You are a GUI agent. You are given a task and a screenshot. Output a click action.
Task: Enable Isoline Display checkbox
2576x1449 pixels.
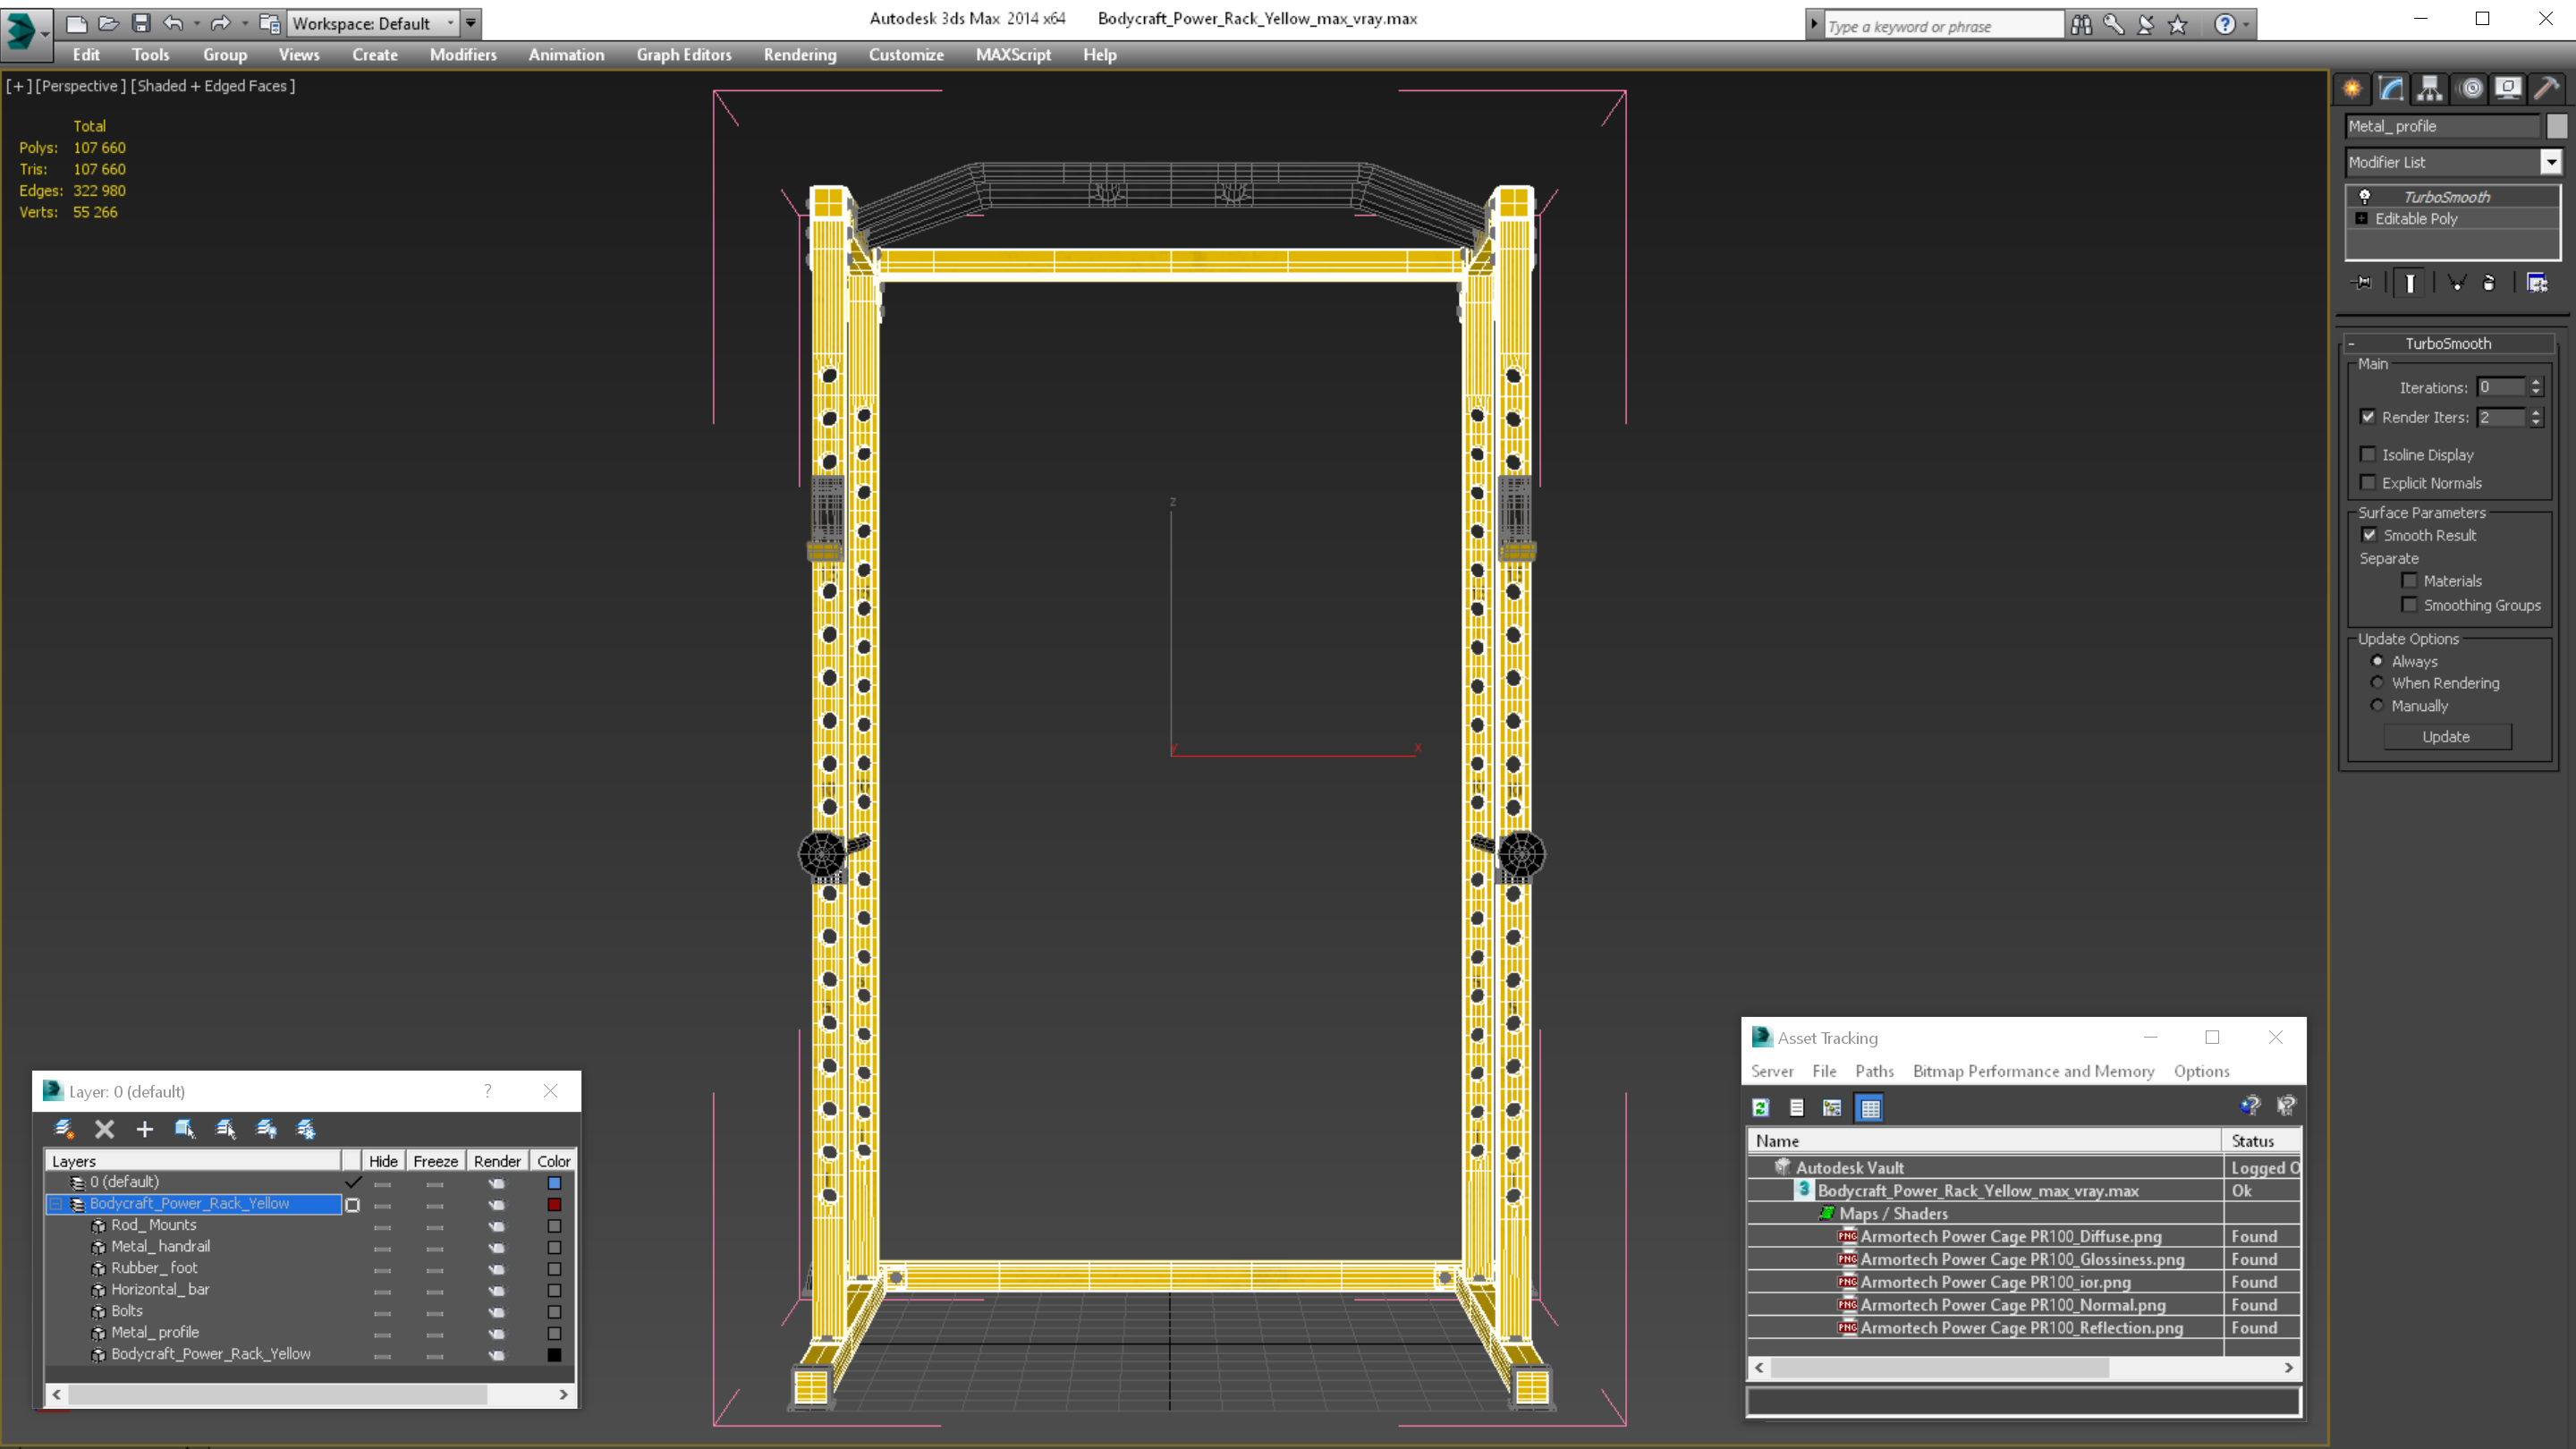2368,454
